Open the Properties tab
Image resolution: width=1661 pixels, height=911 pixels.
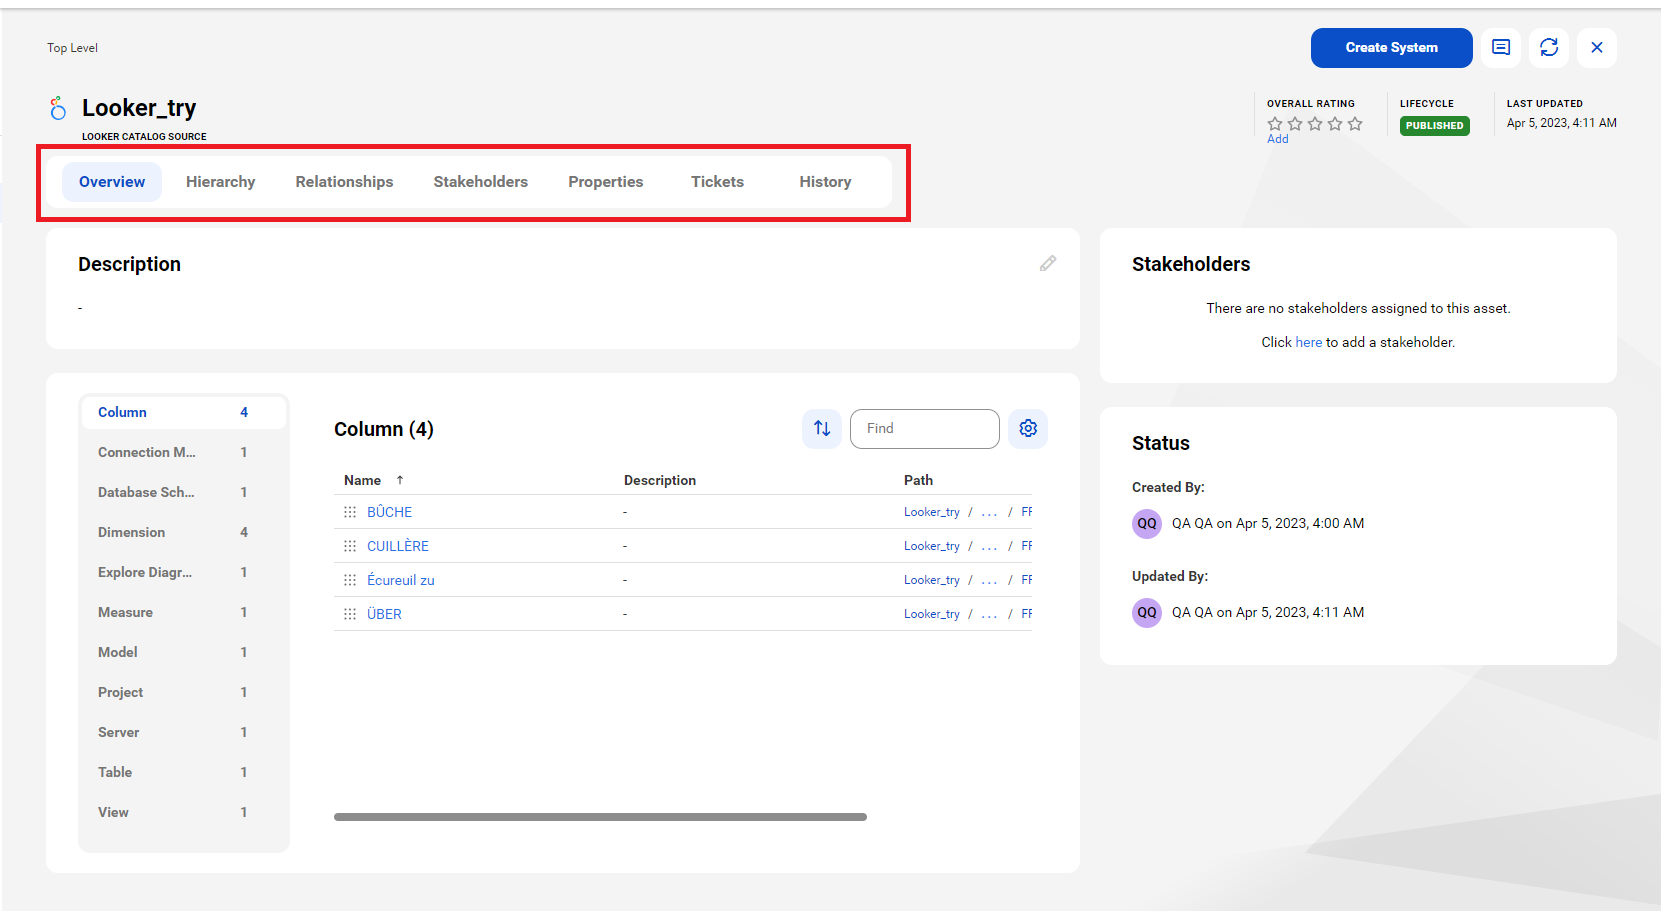(606, 182)
